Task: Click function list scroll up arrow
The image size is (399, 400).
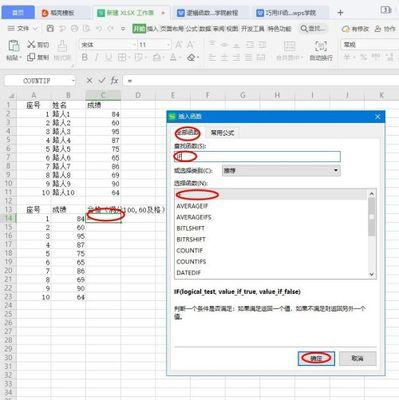Action: (x=372, y=194)
